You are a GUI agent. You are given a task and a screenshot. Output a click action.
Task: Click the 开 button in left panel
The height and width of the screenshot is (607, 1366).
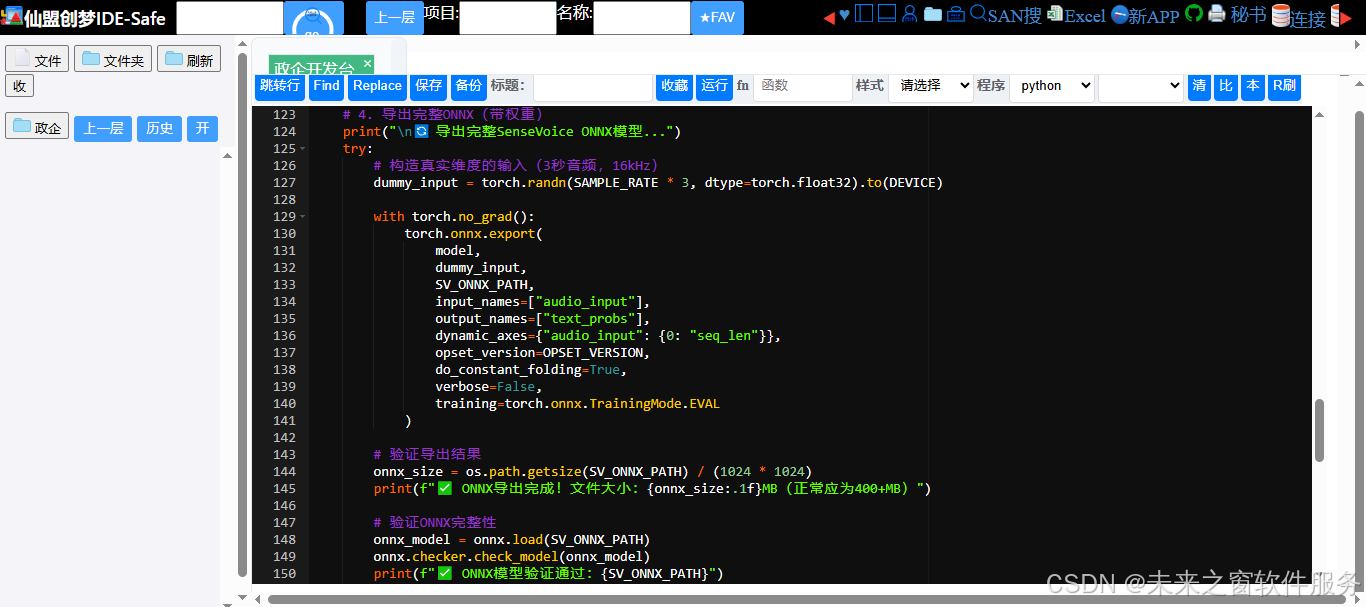(x=203, y=128)
